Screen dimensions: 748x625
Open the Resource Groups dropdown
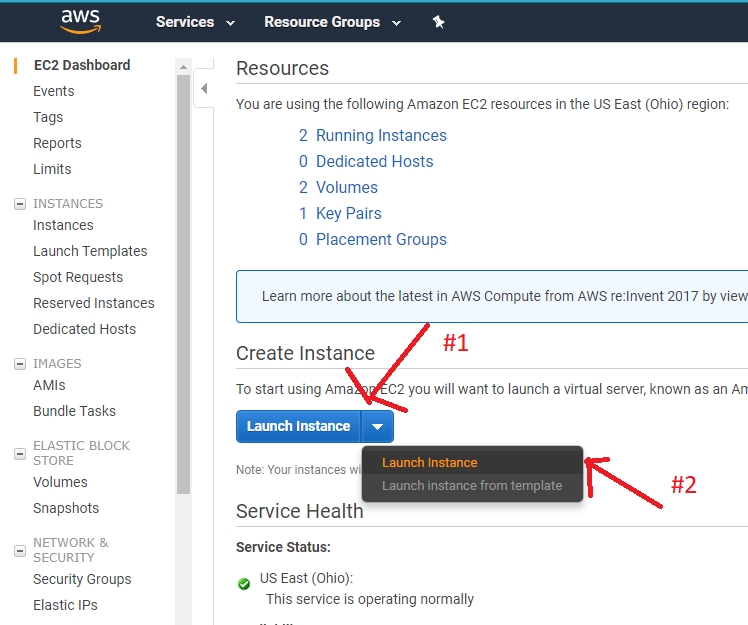click(332, 22)
